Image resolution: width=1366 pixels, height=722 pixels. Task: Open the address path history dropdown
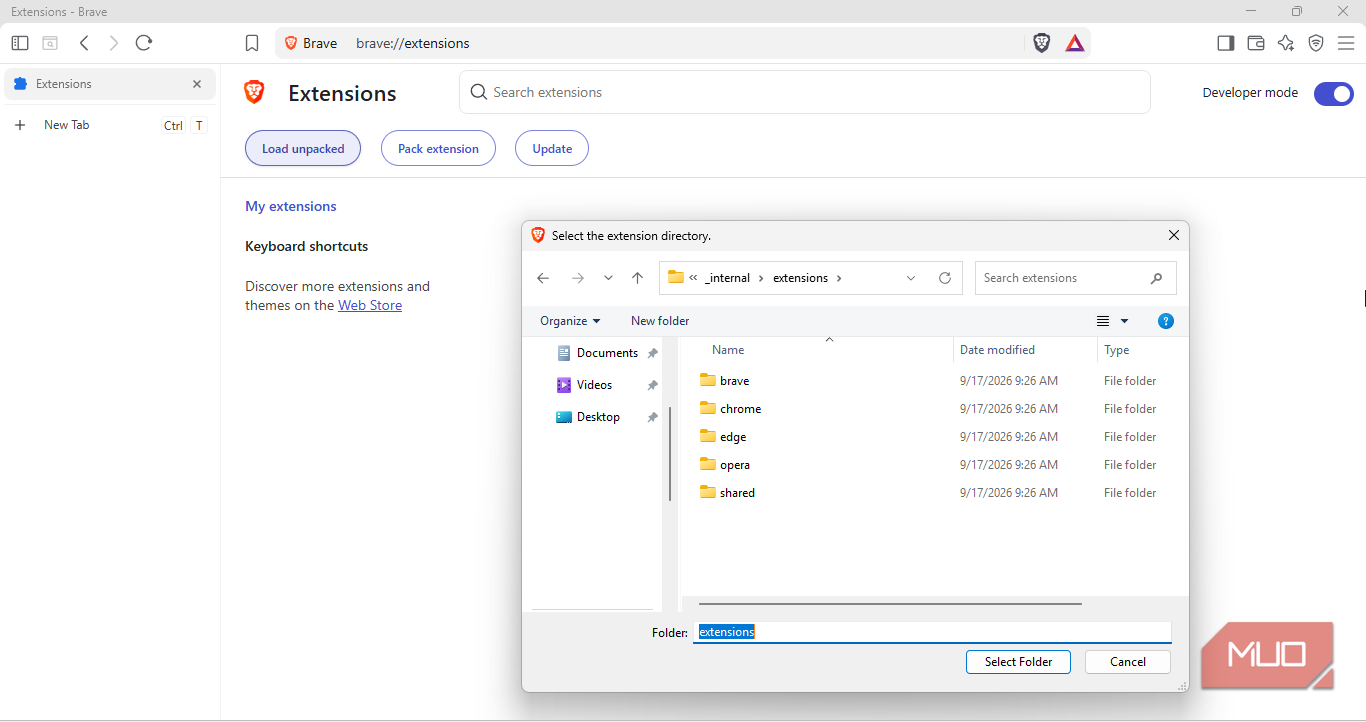pos(911,278)
